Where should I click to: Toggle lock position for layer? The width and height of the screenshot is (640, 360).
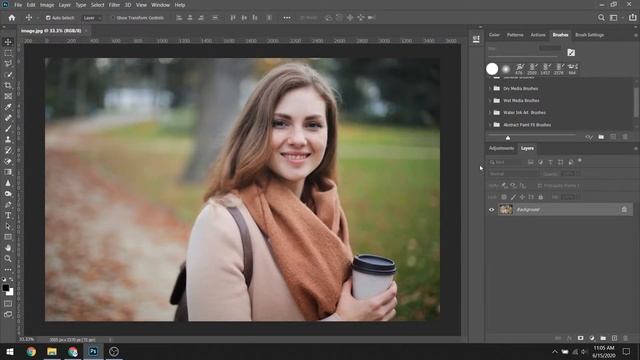(522, 197)
